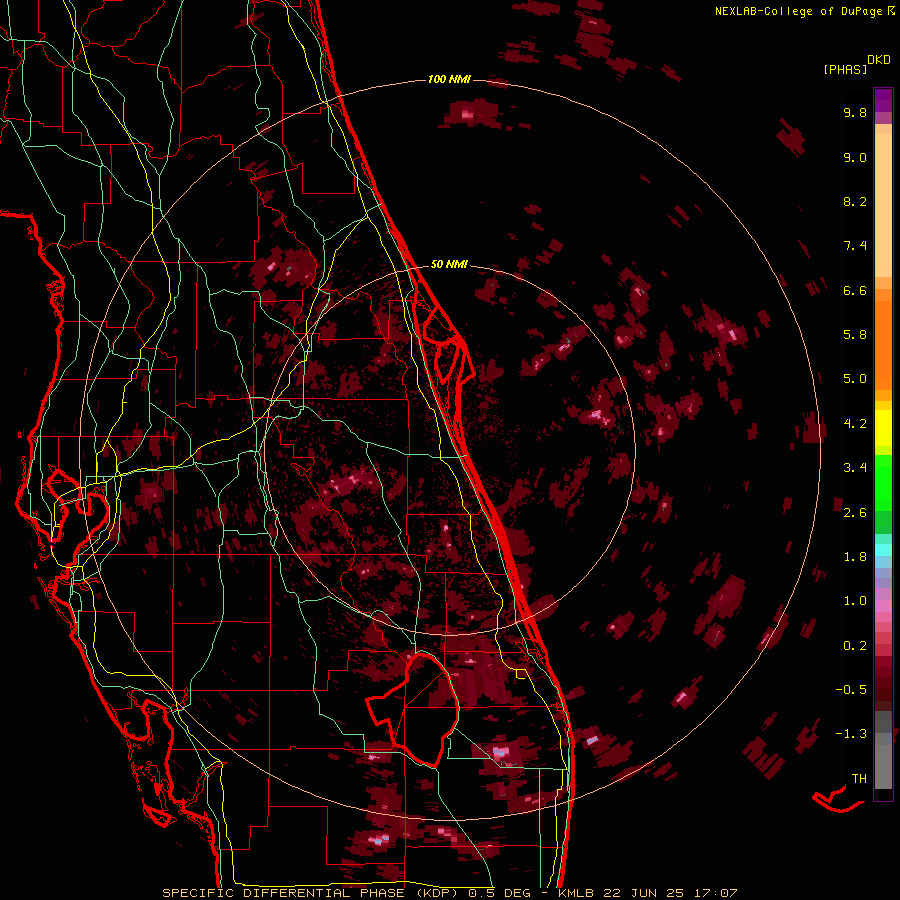Click the DKD product label above scale
Screen dimensions: 900x900
(x=879, y=60)
